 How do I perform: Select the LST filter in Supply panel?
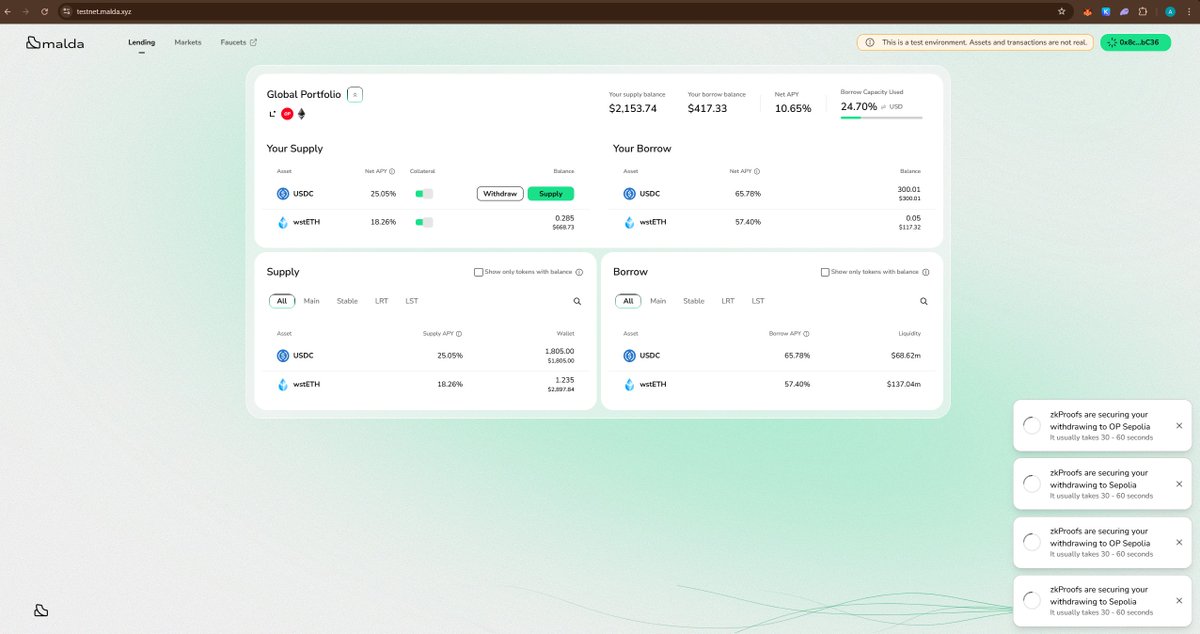pyautogui.click(x=412, y=301)
